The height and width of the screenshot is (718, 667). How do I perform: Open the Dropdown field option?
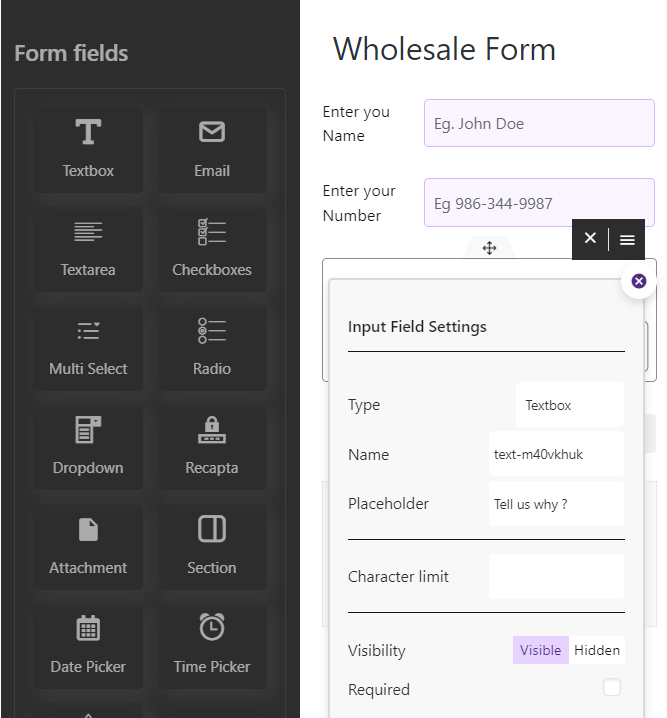pos(88,446)
